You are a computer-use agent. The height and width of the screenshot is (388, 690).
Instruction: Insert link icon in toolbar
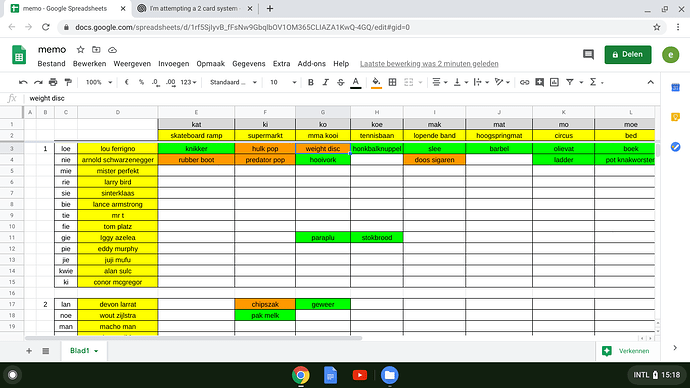click(524, 82)
